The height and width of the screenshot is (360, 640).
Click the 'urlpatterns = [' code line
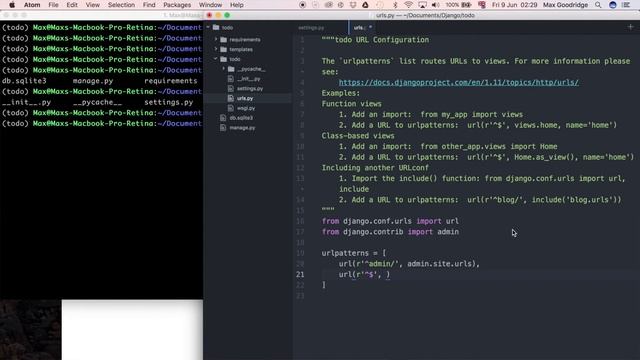[x=353, y=253]
